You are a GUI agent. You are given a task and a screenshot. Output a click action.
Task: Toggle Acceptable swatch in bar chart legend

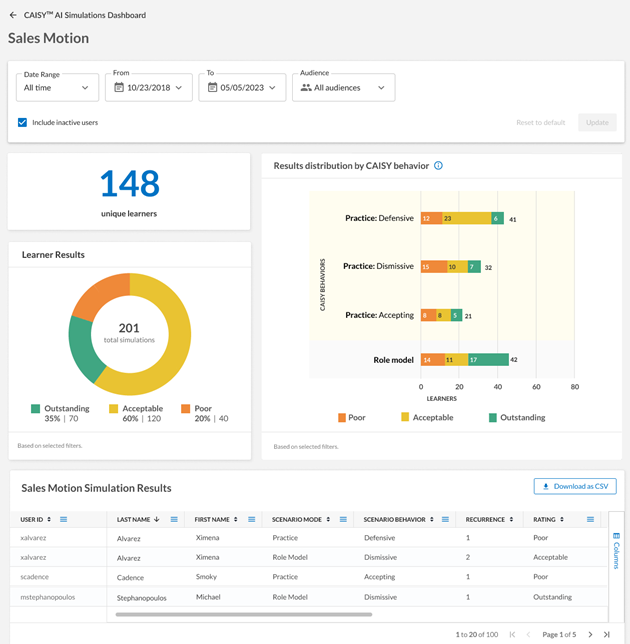click(x=405, y=417)
